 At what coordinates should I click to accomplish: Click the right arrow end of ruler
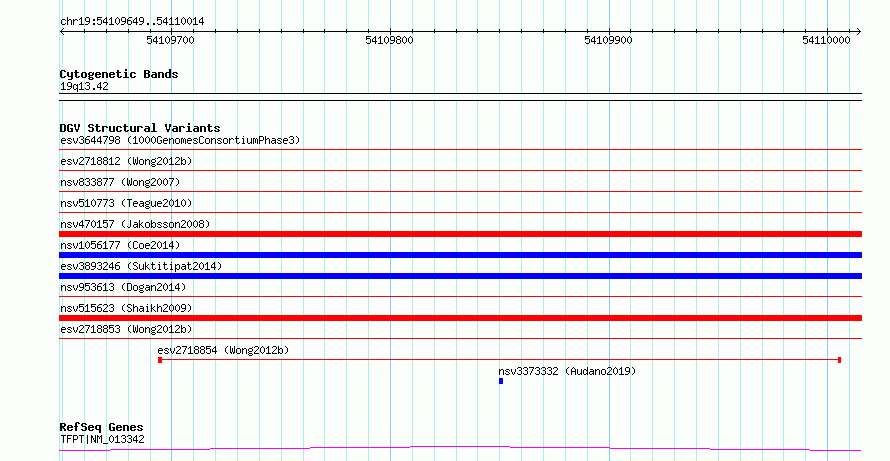pyautogui.click(x=859, y=32)
